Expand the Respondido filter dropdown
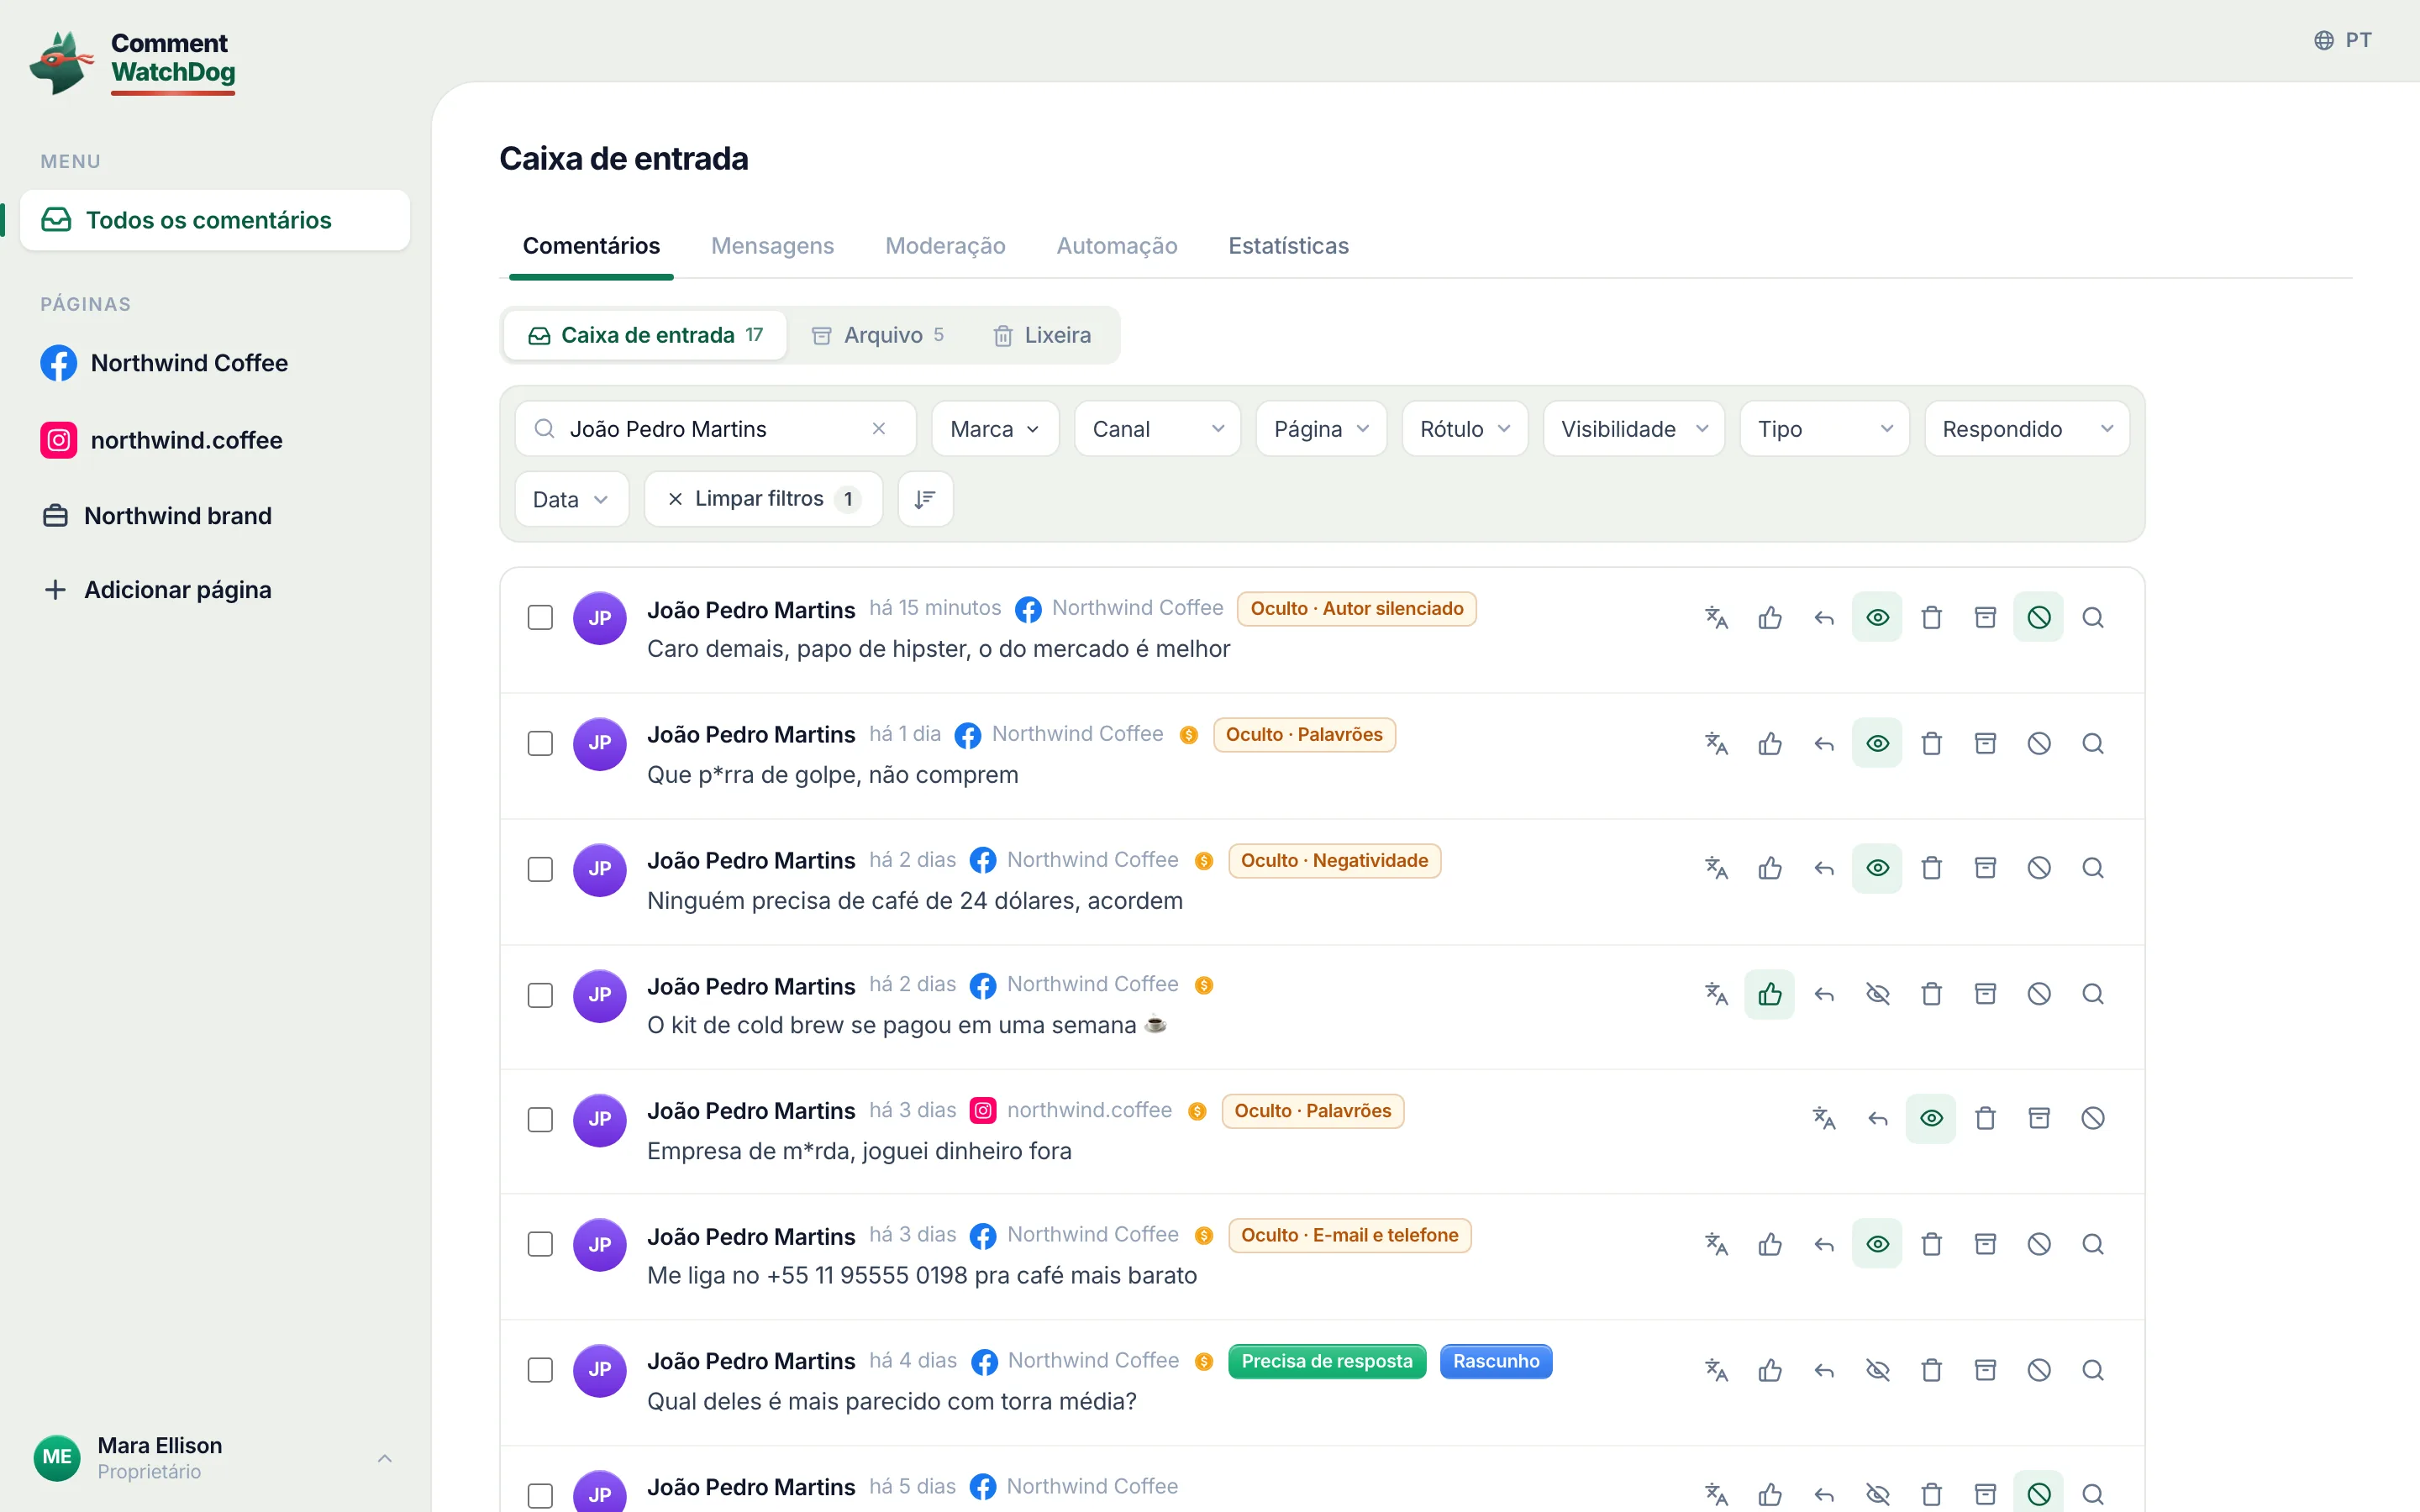Screen dimensions: 2420x1512 point(2027,429)
